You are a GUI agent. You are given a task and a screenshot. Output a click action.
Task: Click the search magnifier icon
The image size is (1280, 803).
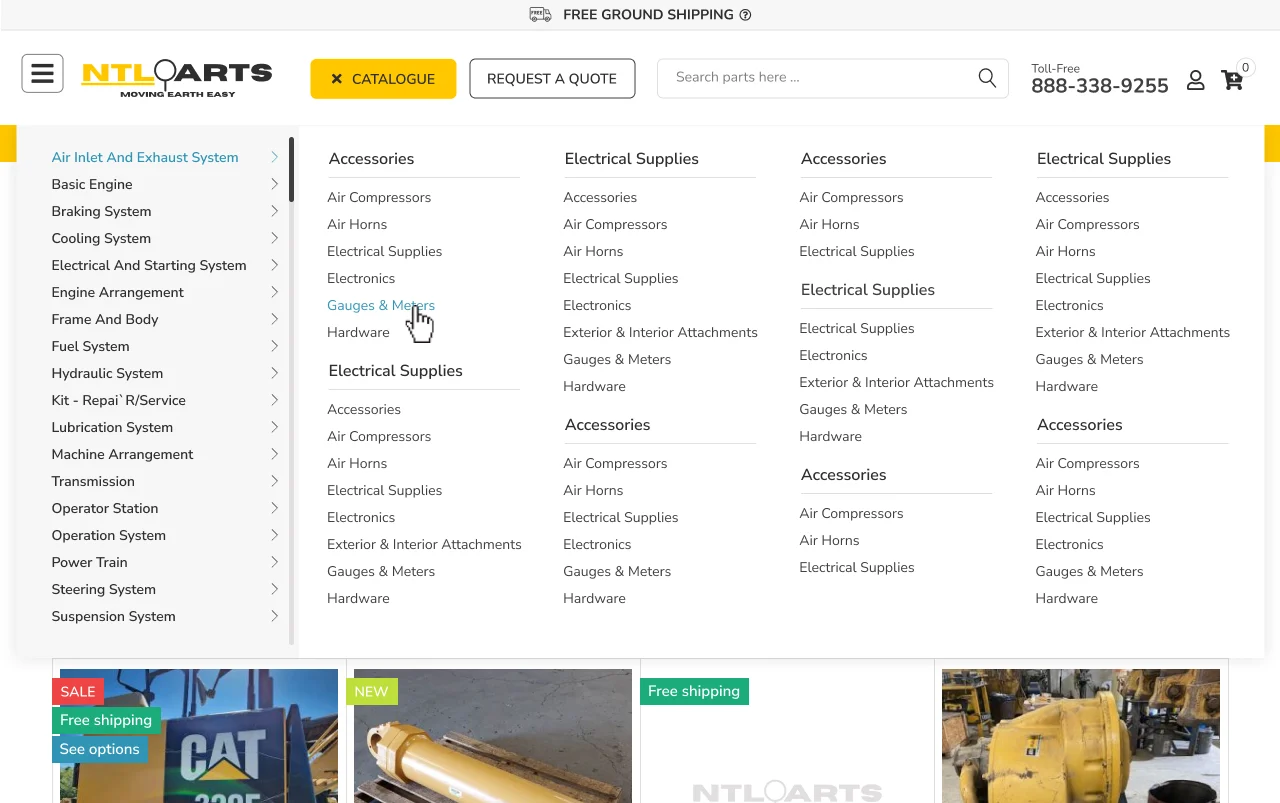pos(987,78)
